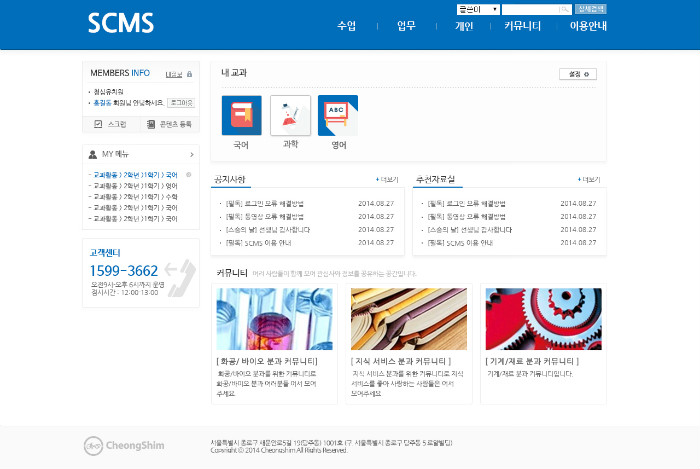Click the 과학 label under the flask icon

(x=290, y=144)
